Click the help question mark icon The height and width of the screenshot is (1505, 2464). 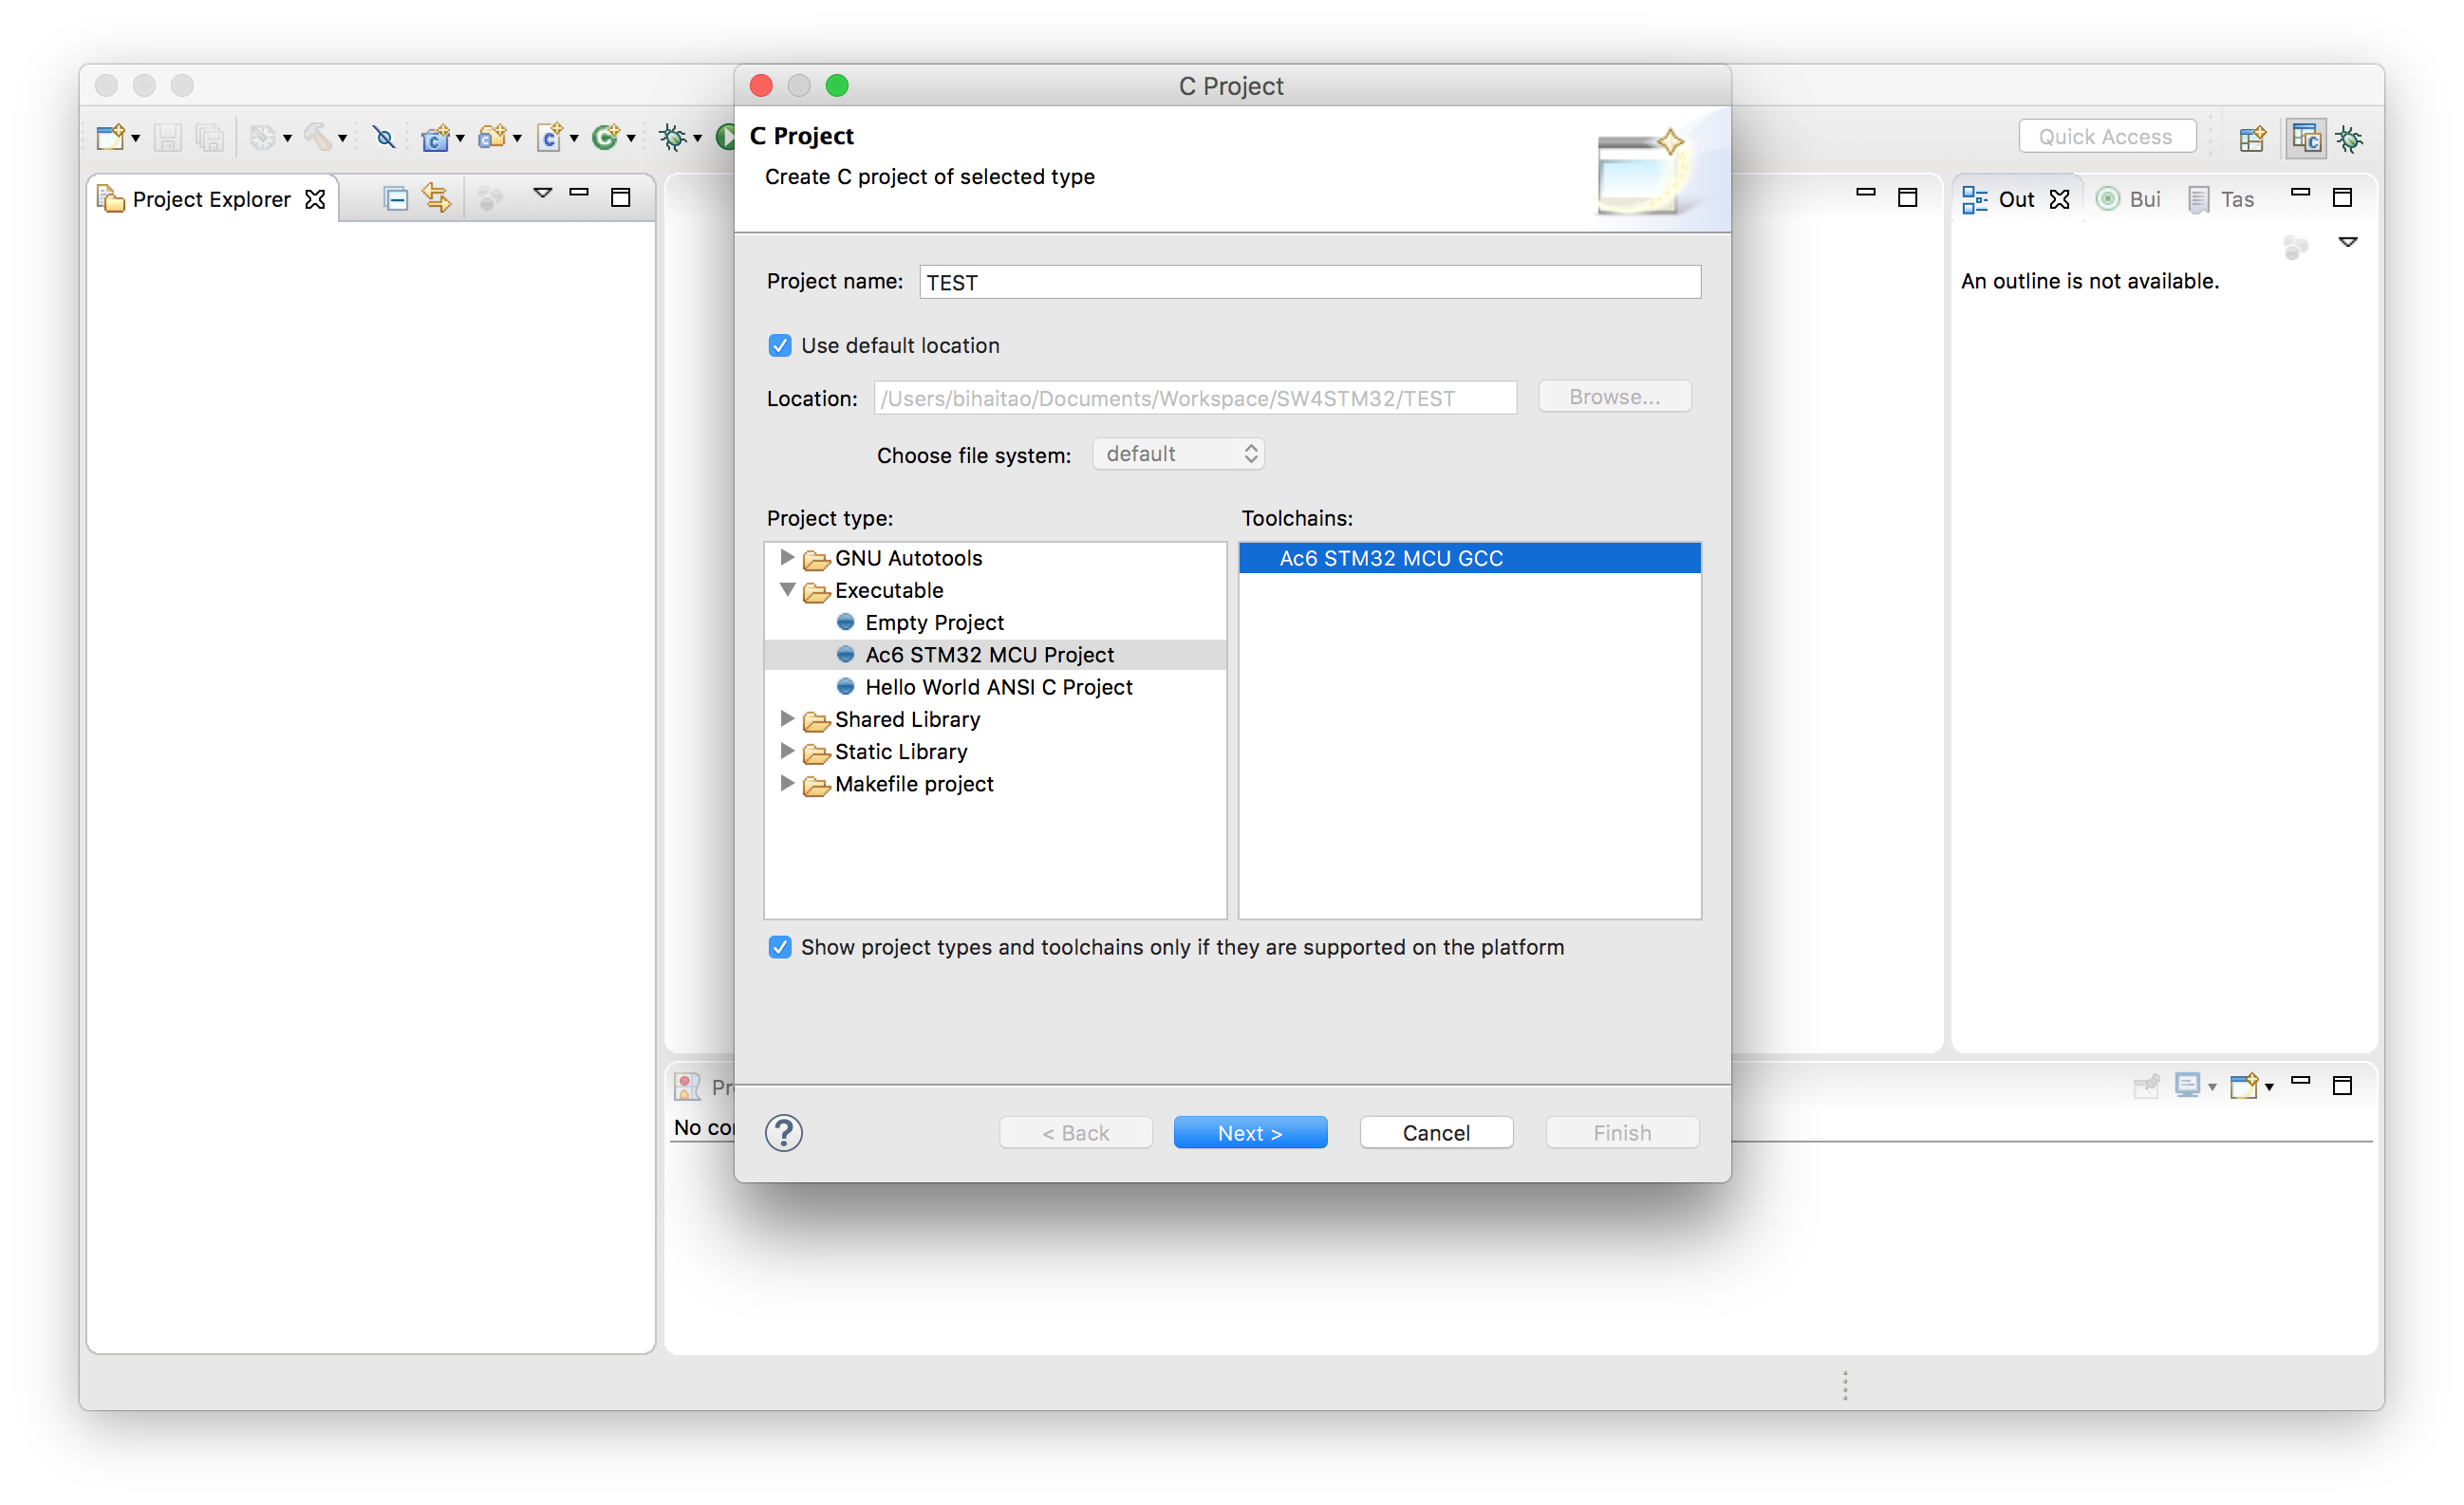pyautogui.click(x=783, y=1133)
